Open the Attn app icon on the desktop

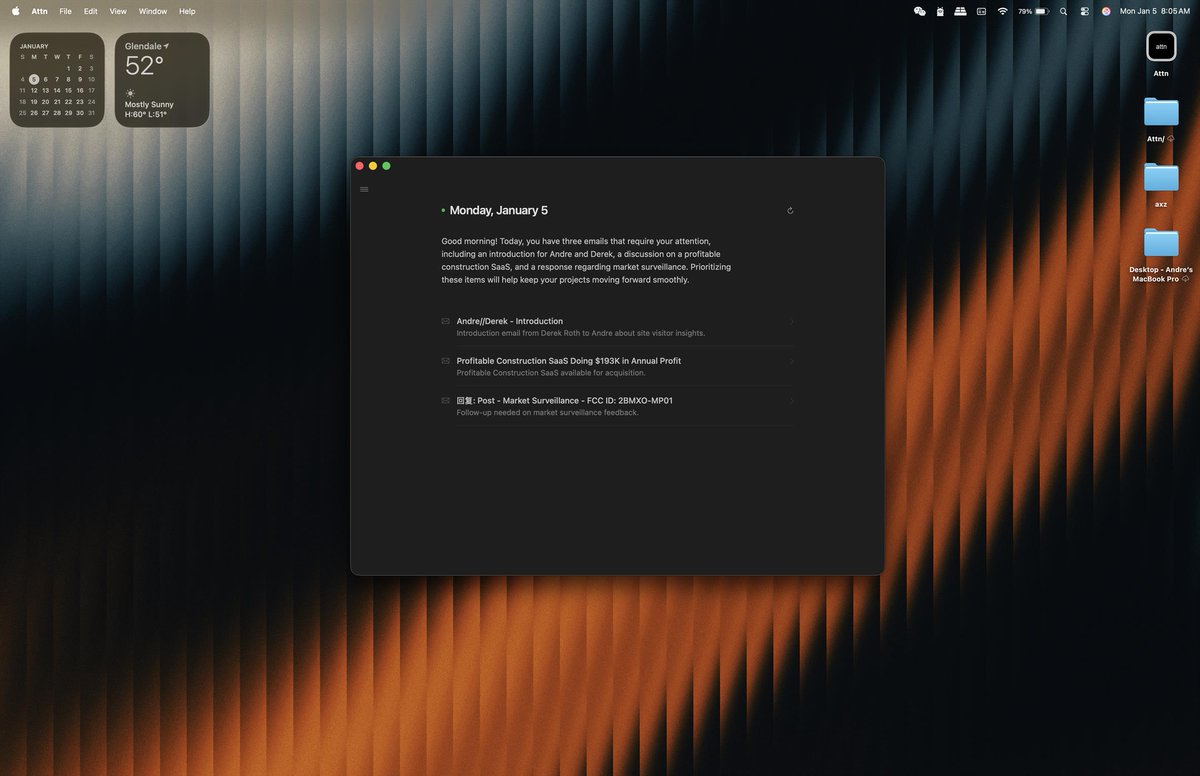tap(1161, 47)
